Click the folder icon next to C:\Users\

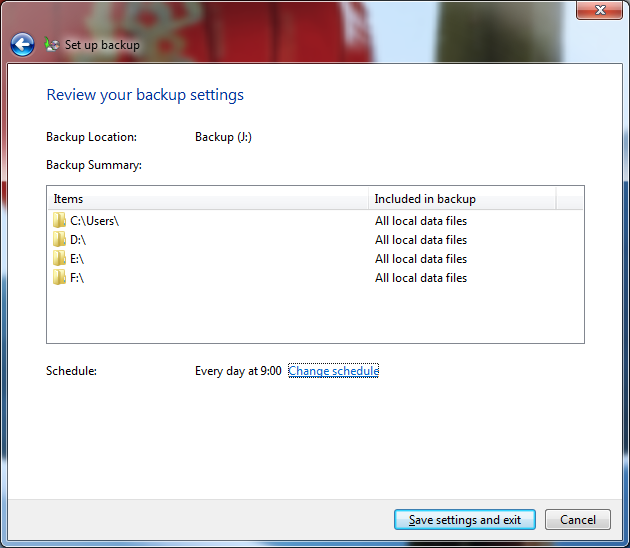coord(60,221)
